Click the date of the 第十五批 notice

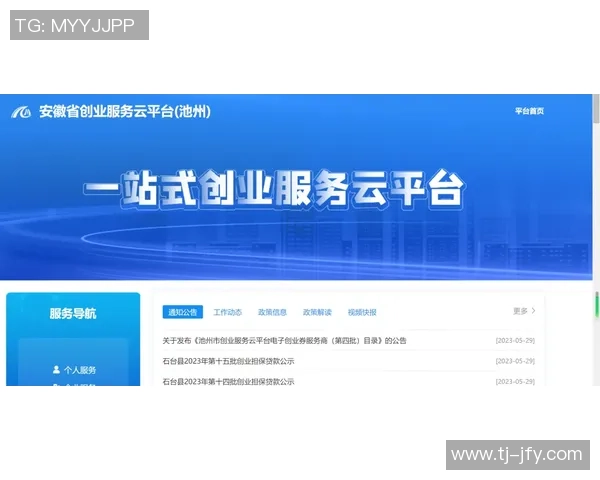click(515, 361)
